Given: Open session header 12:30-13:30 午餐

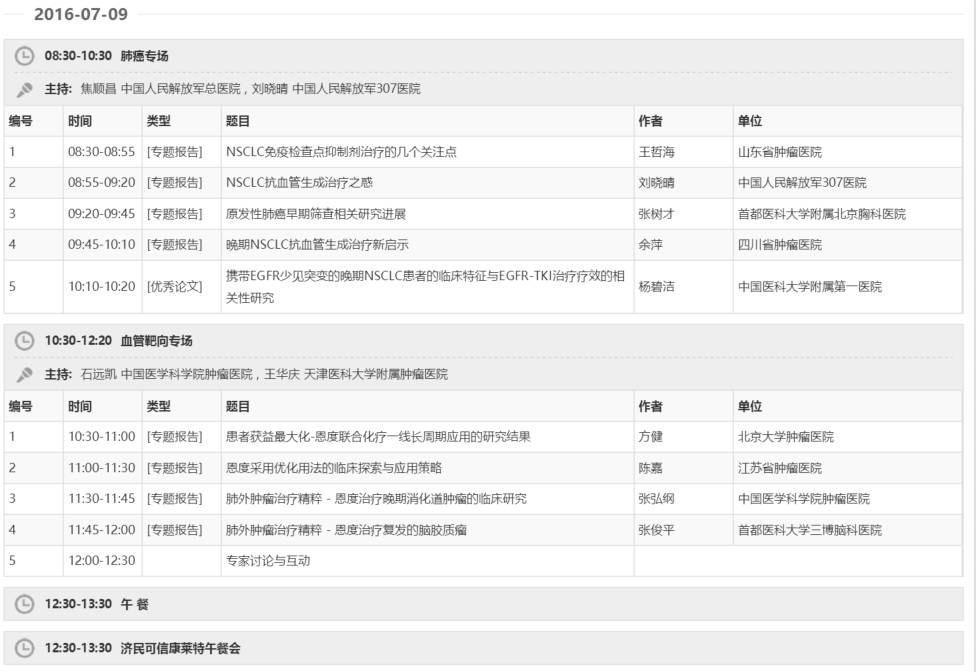Looking at the screenshot, I should [x=483, y=604].
